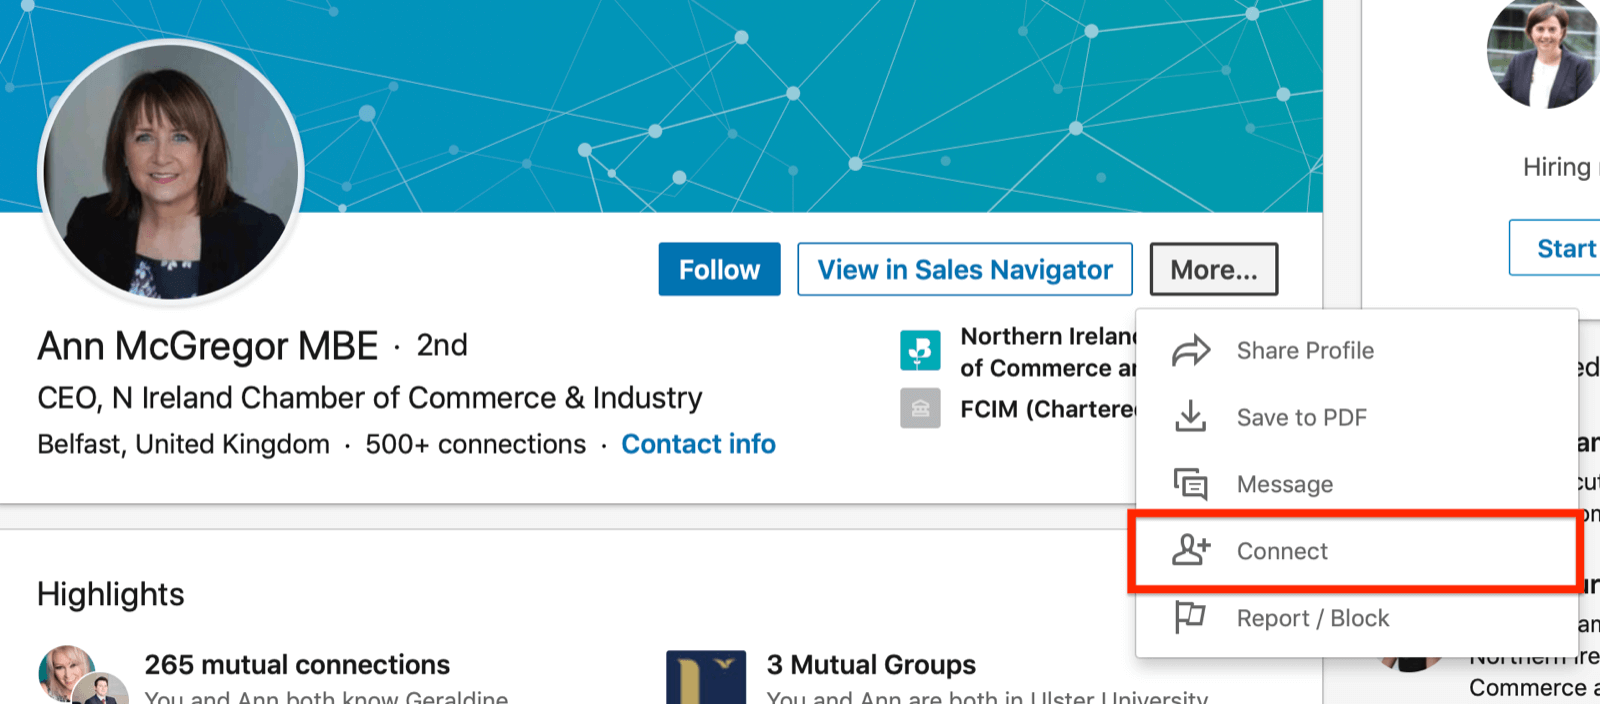Click the Connect add-person icon
Screen dimensions: 1600x704
click(1190, 550)
